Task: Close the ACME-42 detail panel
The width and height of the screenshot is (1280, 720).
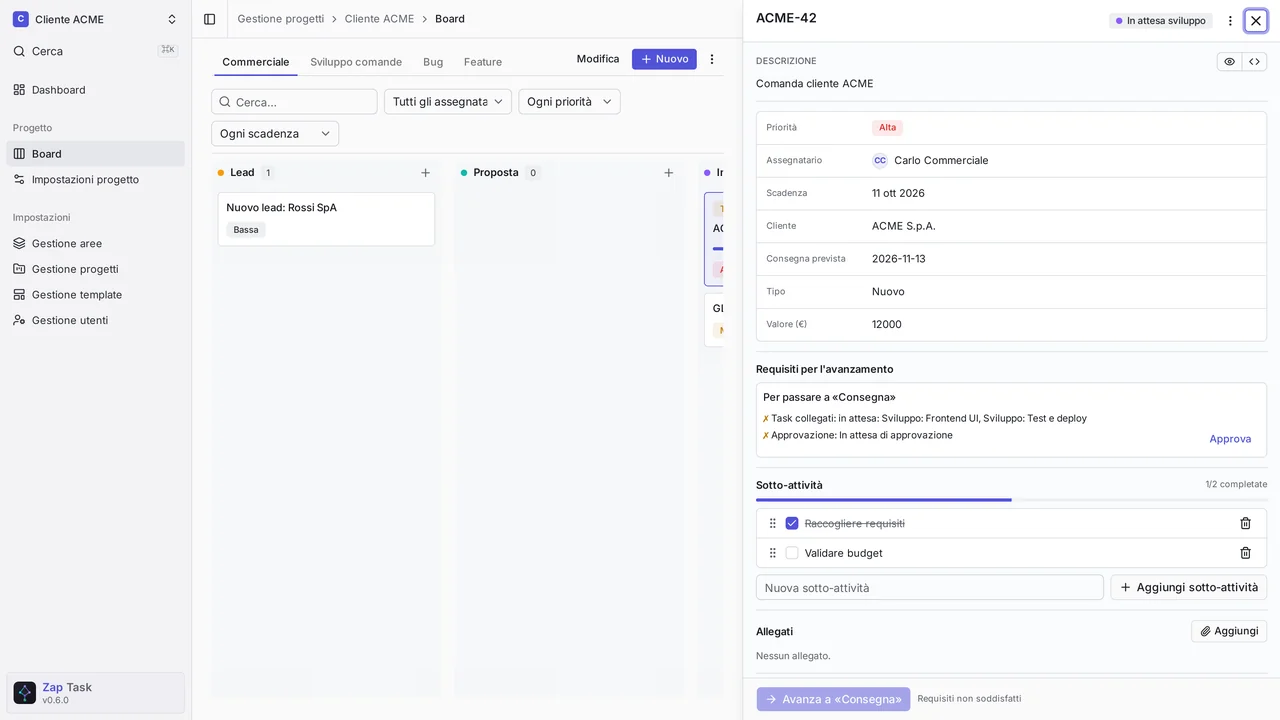Action: coord(1256,20)
